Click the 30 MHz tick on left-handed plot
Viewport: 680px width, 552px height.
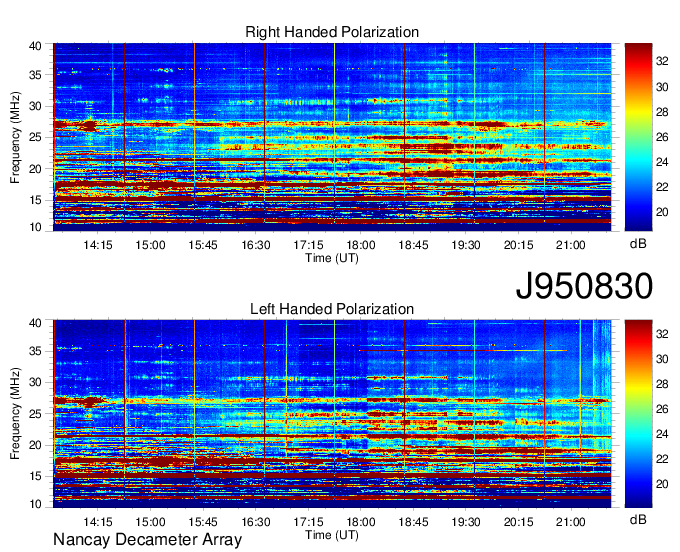(35, 382)
